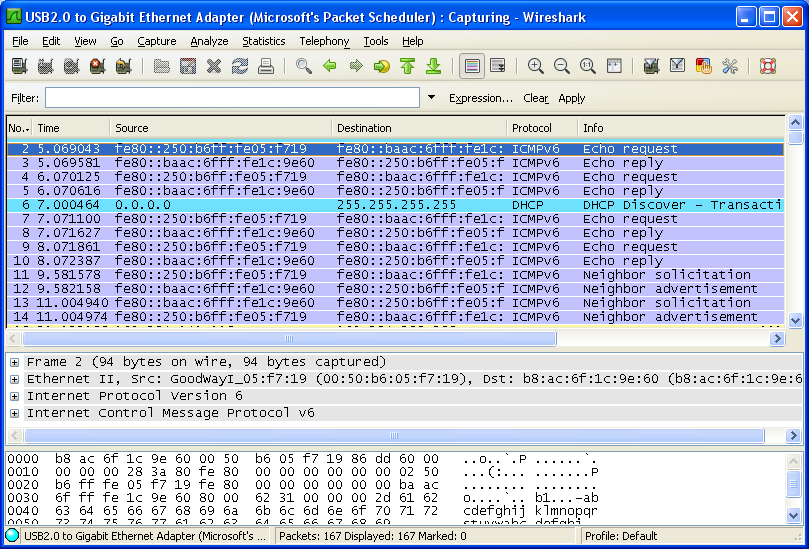Jump to last packet icon

click(434, 66)
